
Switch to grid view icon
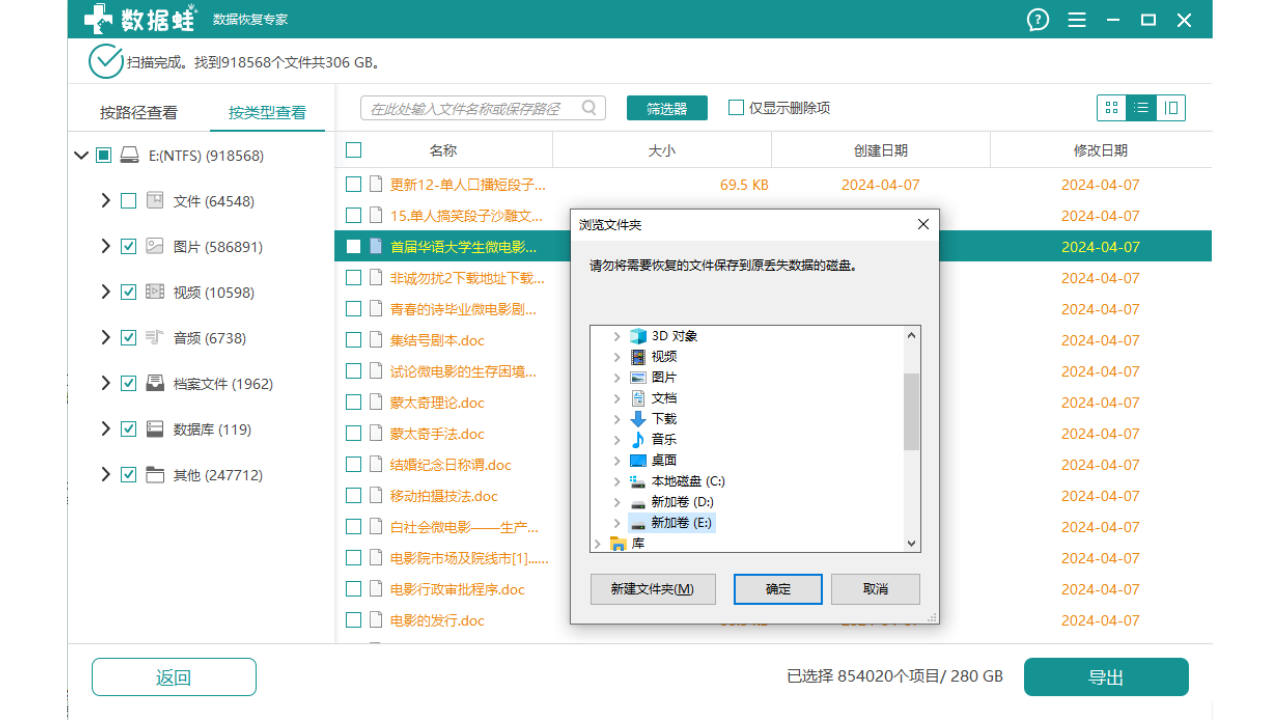[x=1111, y=107]
